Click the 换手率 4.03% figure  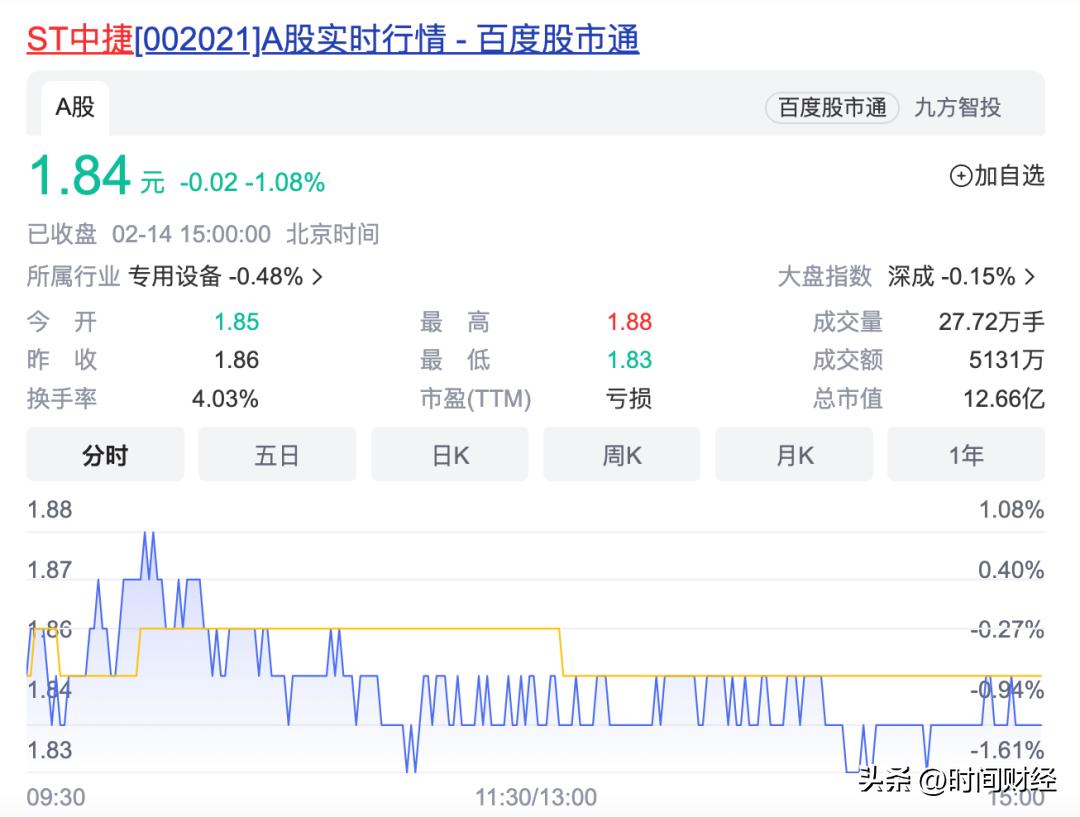(224, 398)
